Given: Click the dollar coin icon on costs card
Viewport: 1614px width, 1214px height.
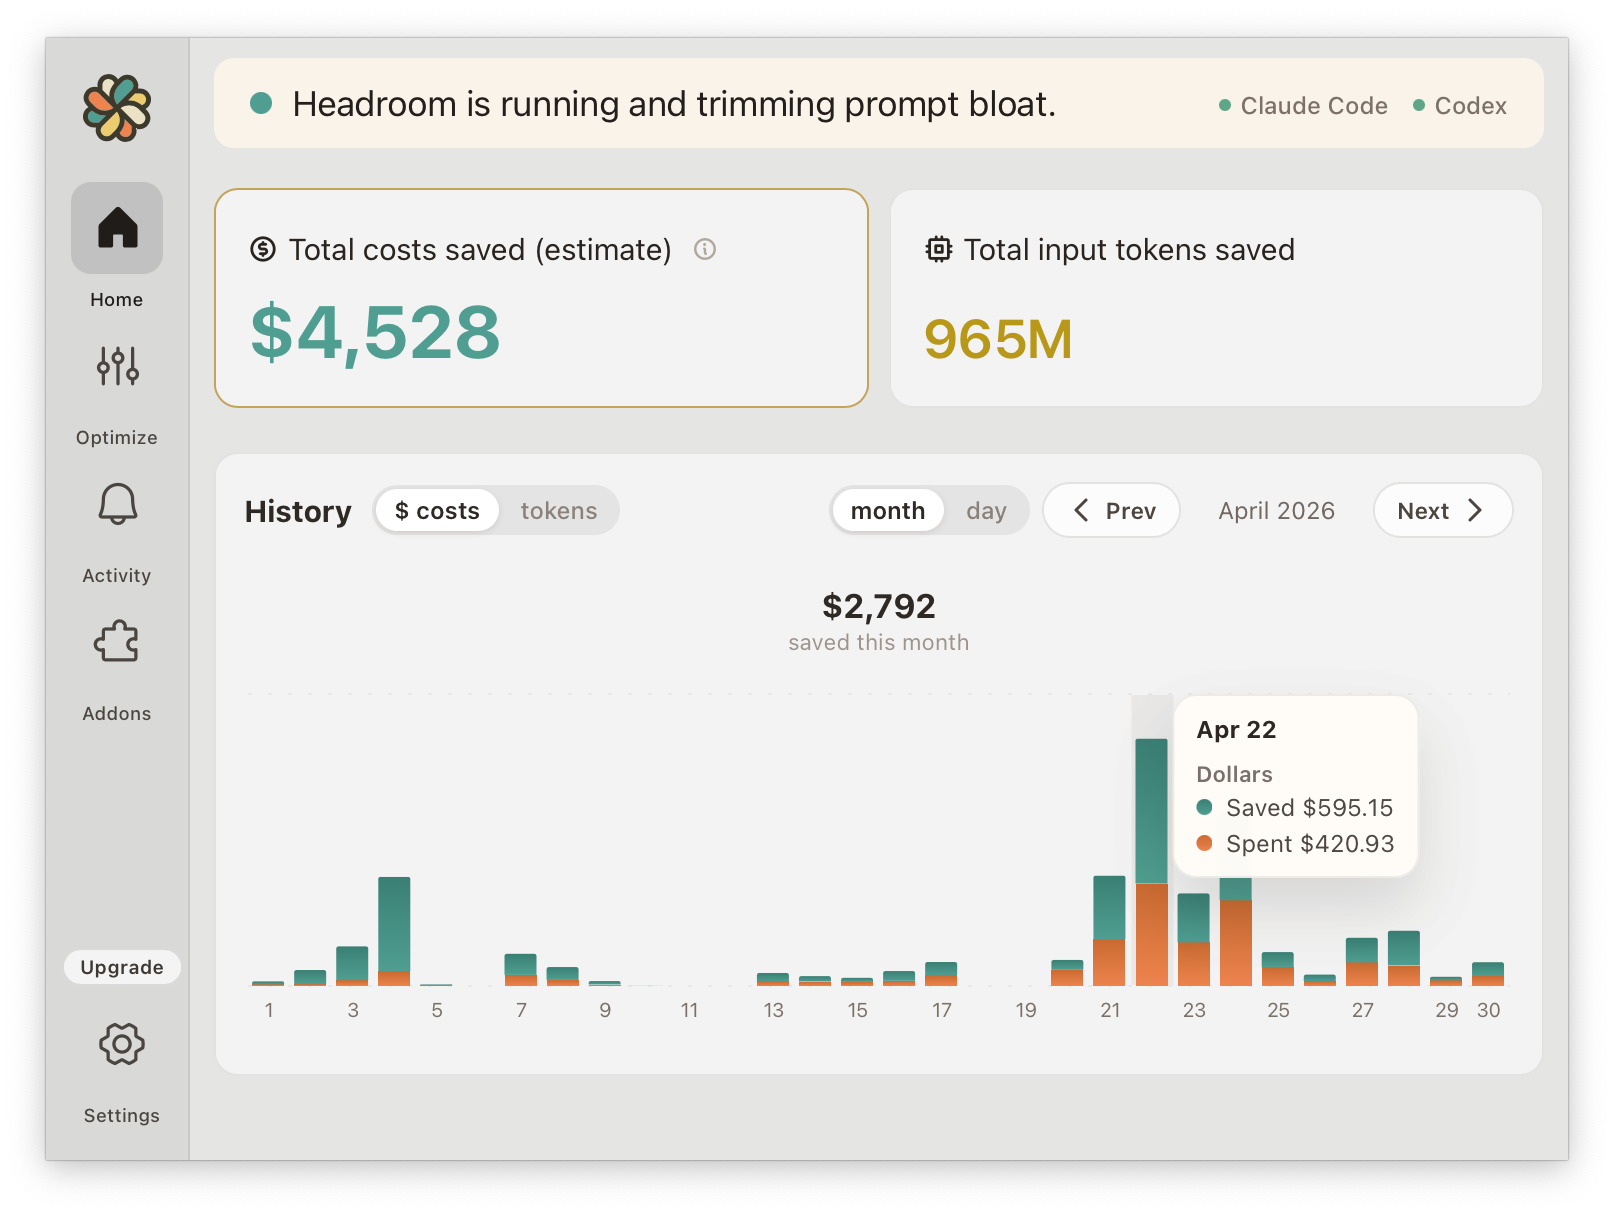Looking at the screenshot, I should [x=263, y=249].
